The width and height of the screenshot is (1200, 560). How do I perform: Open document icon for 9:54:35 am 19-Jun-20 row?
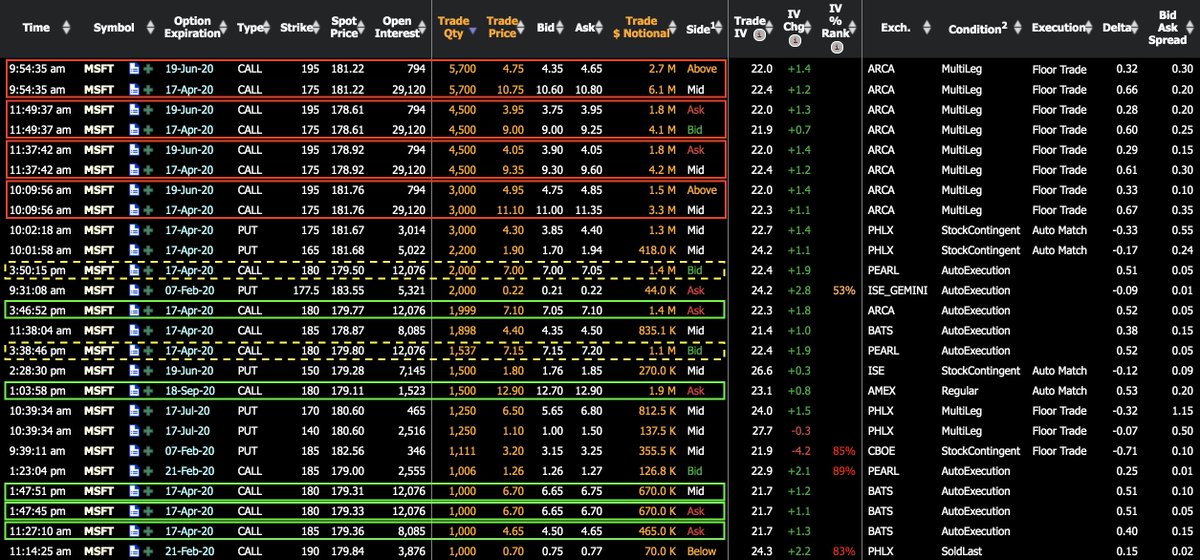134,71
